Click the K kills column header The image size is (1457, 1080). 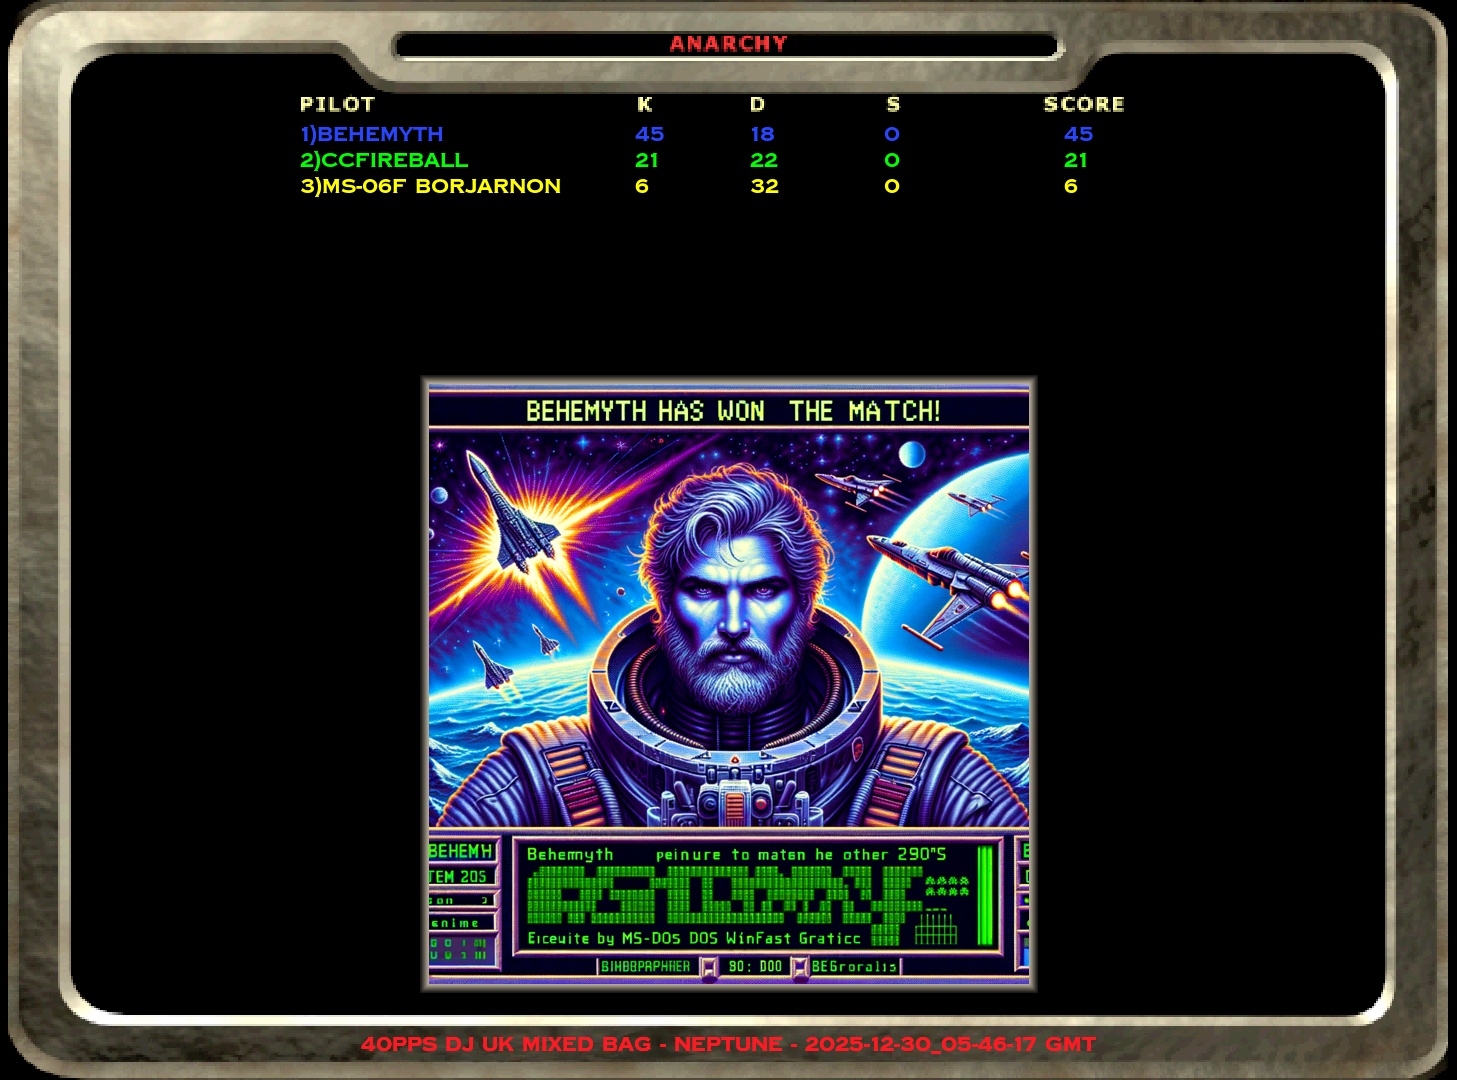645,104
